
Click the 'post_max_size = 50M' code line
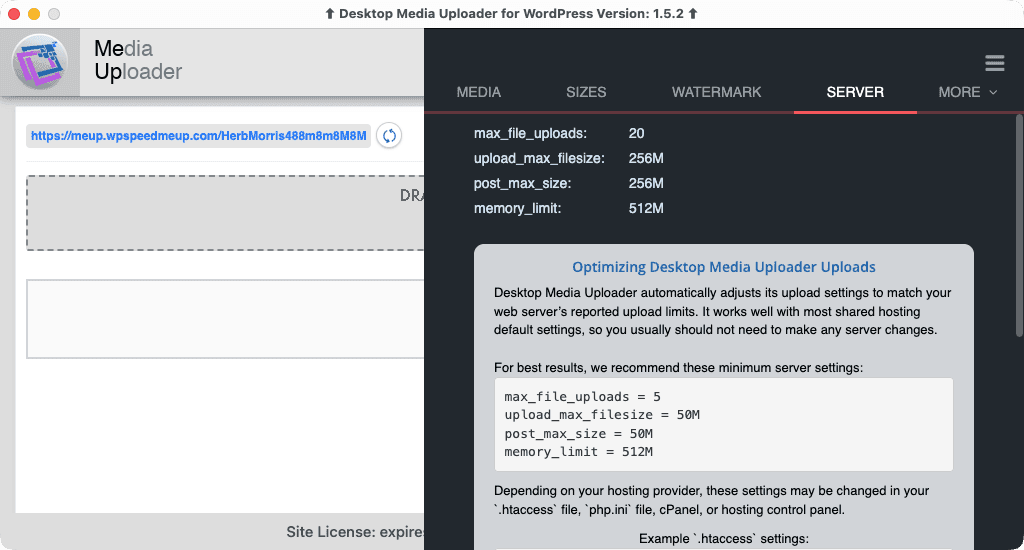pyautogui.click(x=578, y=434)
